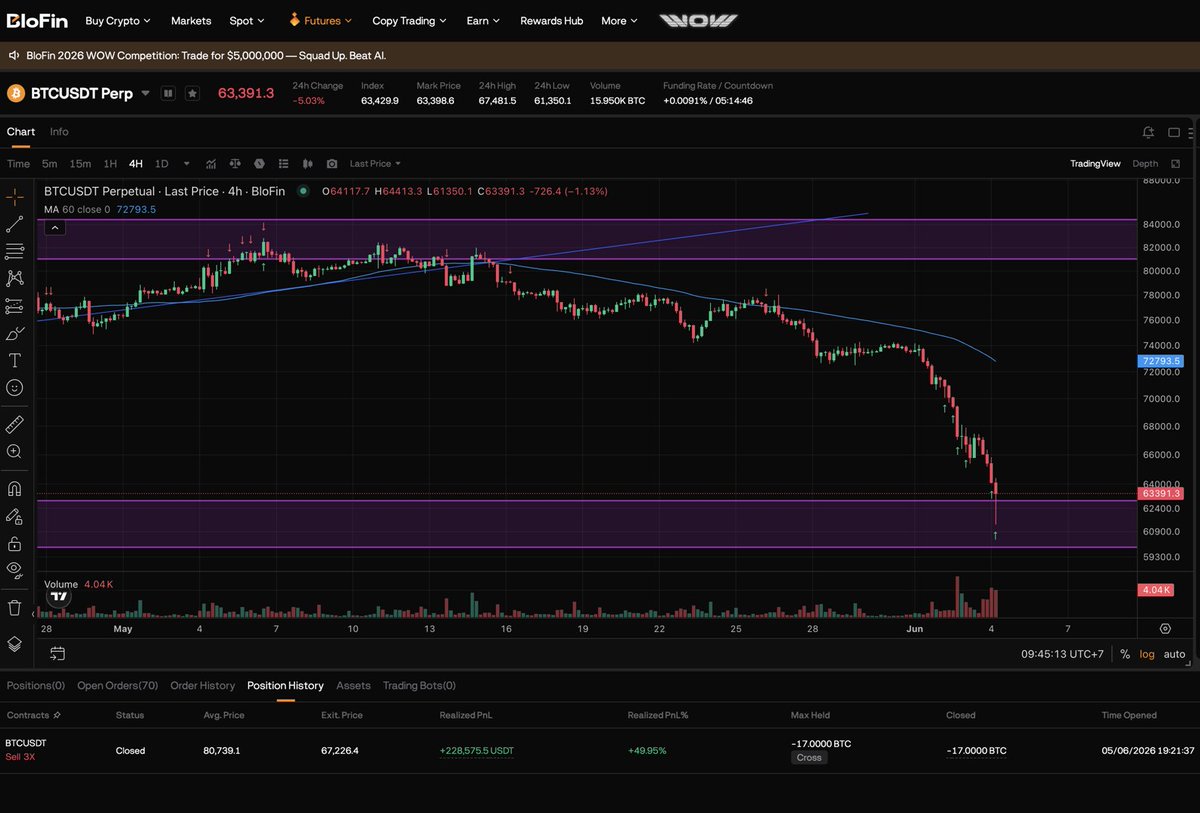Click the BloFin logo
The width and height of the screenshot is (1200, 813).
point(35,20)
